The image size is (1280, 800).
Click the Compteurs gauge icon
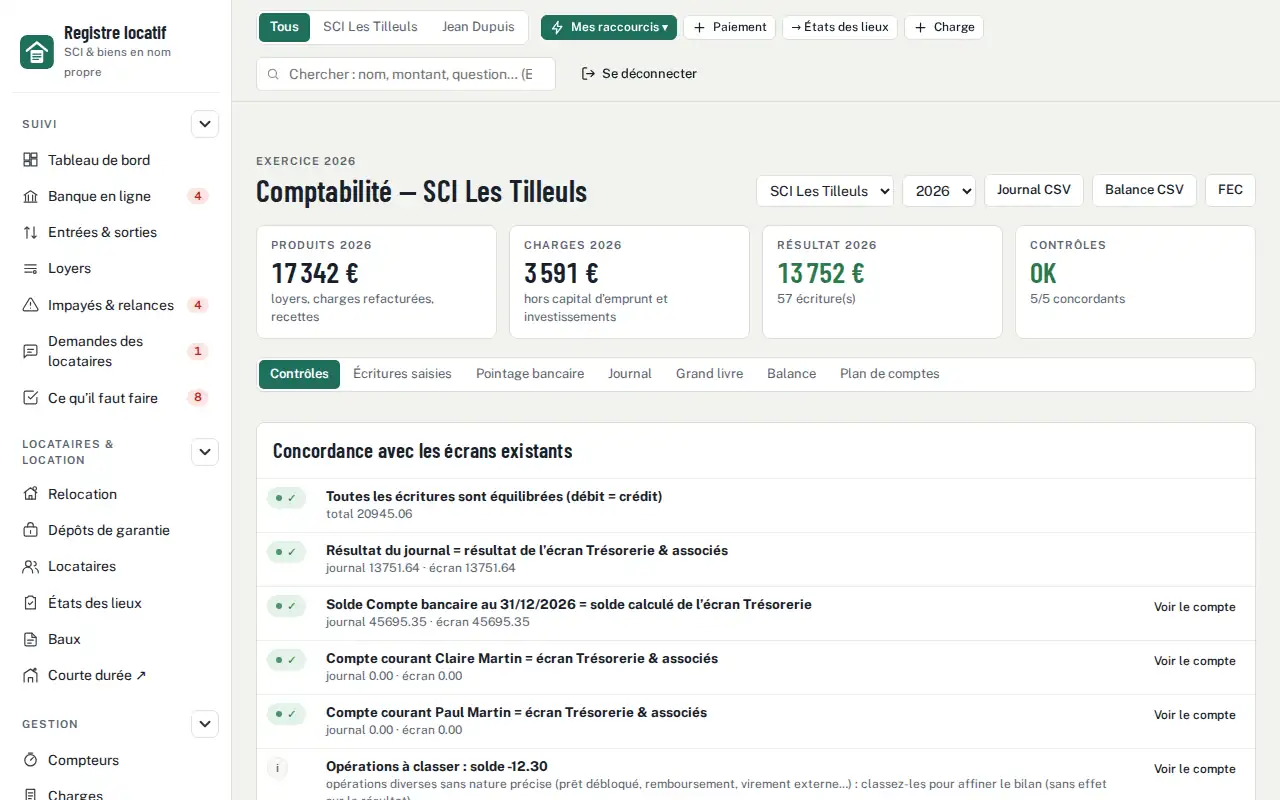pyautogui.click(x=30, y=760)
